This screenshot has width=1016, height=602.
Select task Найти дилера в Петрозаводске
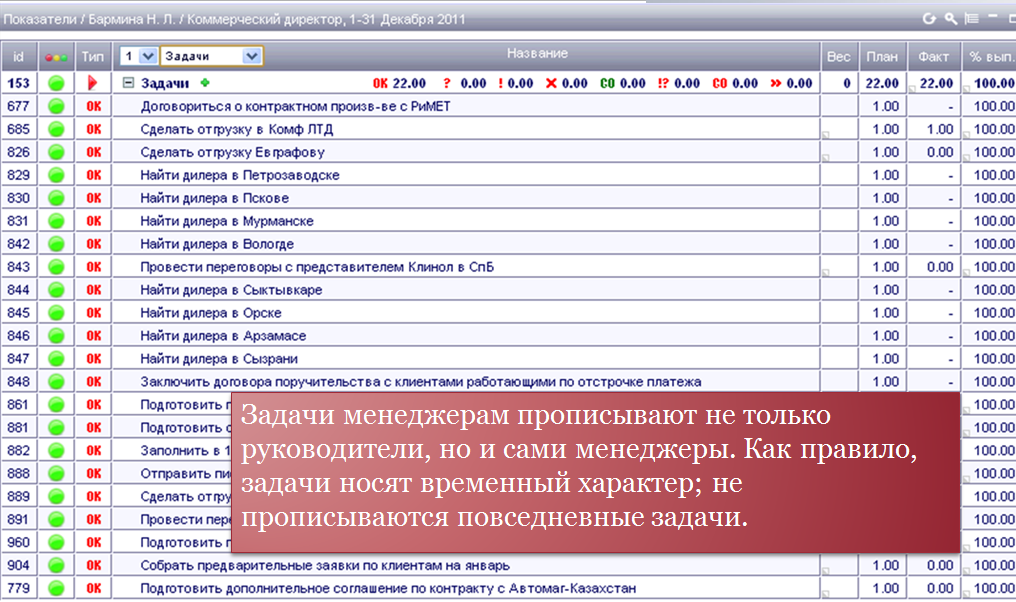[240, 175]
